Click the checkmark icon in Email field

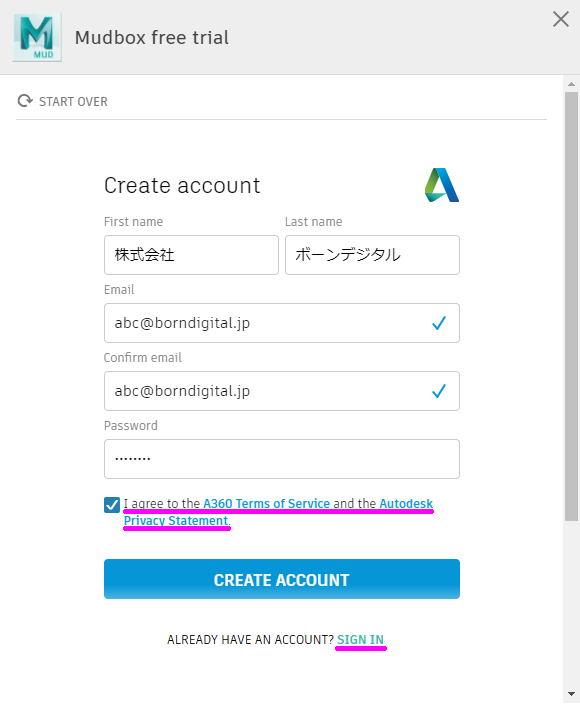point(439,323)
